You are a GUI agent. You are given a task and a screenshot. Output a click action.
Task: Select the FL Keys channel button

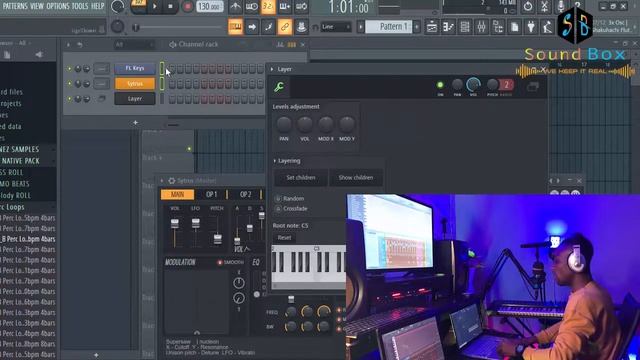(x=135, y=68)
